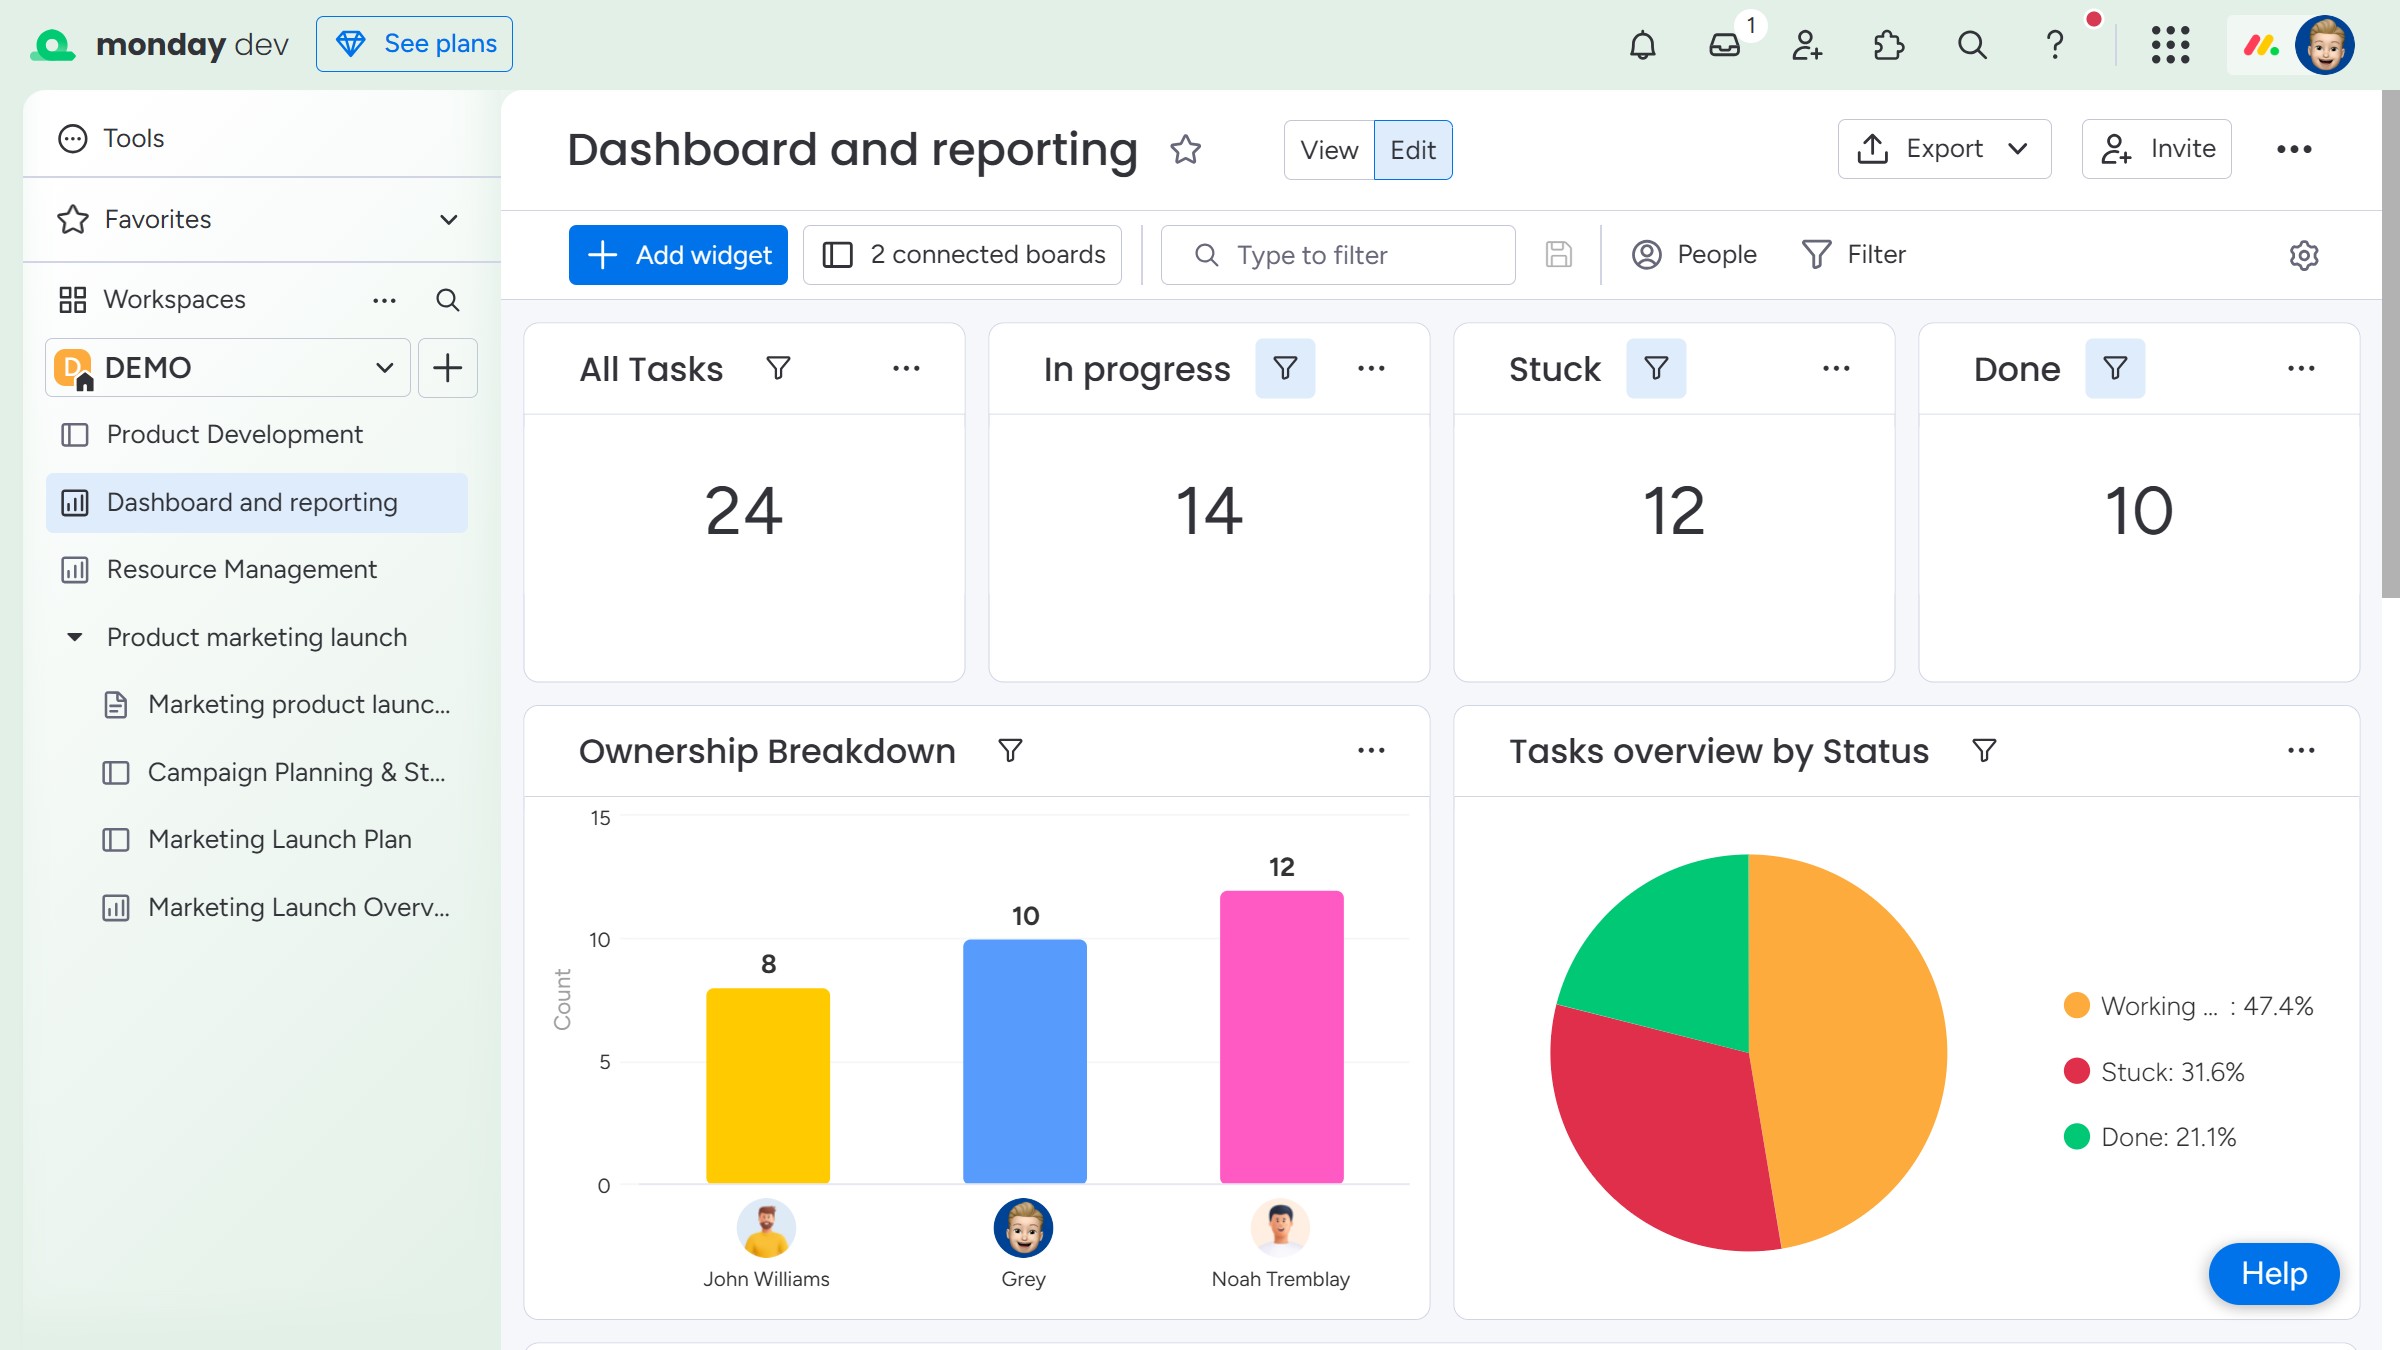Open the Help chat button
2400x1350 pixels.
click(x=2273, y=1273)
